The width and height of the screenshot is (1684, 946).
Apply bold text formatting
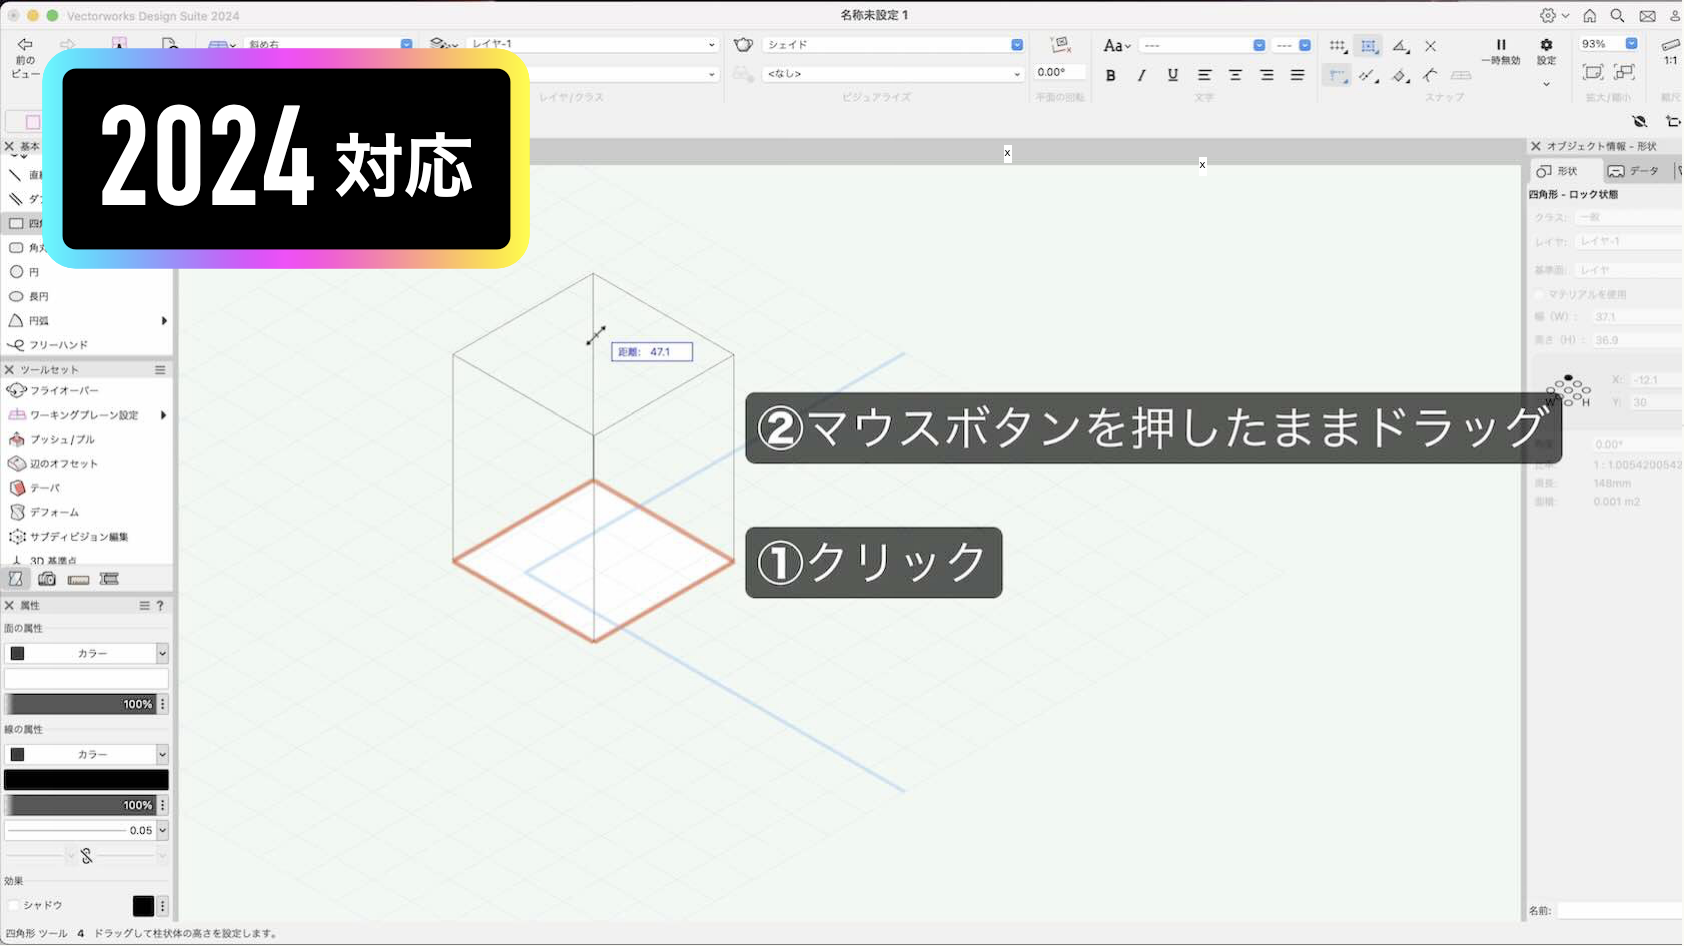point(1110,75)
